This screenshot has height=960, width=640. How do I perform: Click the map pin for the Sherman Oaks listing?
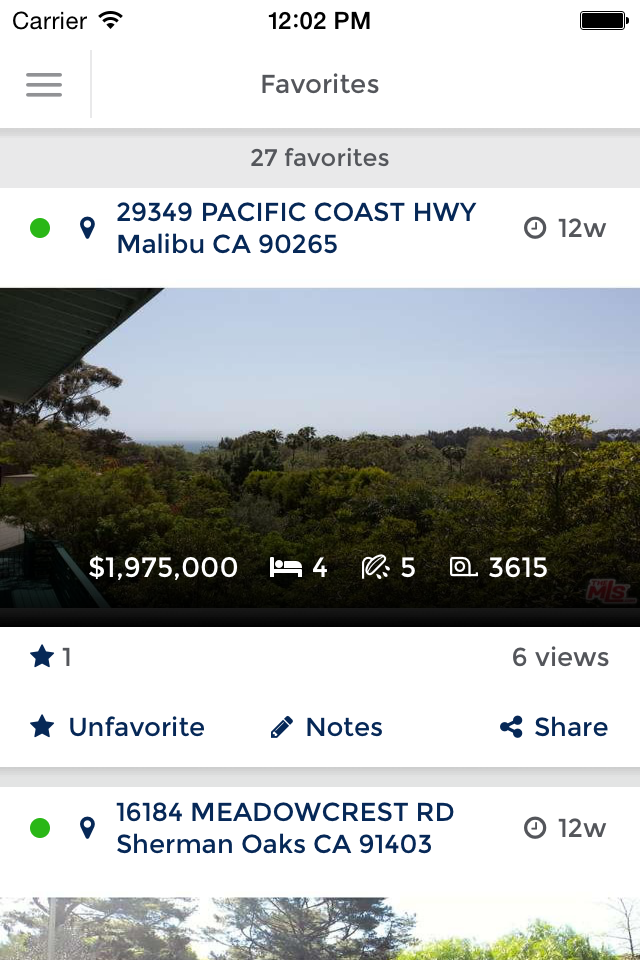tap(88, 827)
